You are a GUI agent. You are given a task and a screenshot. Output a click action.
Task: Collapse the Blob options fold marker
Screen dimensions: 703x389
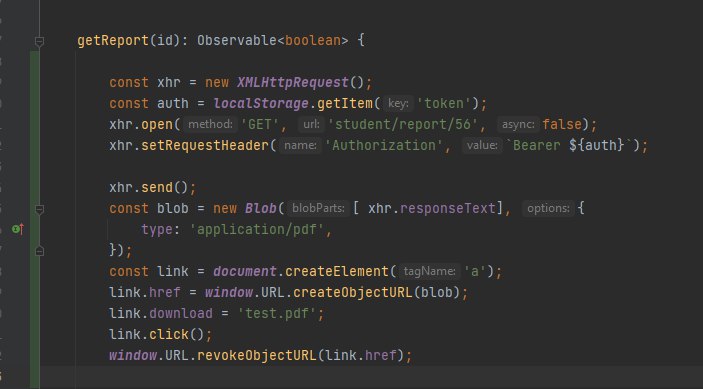click(39, 209)
